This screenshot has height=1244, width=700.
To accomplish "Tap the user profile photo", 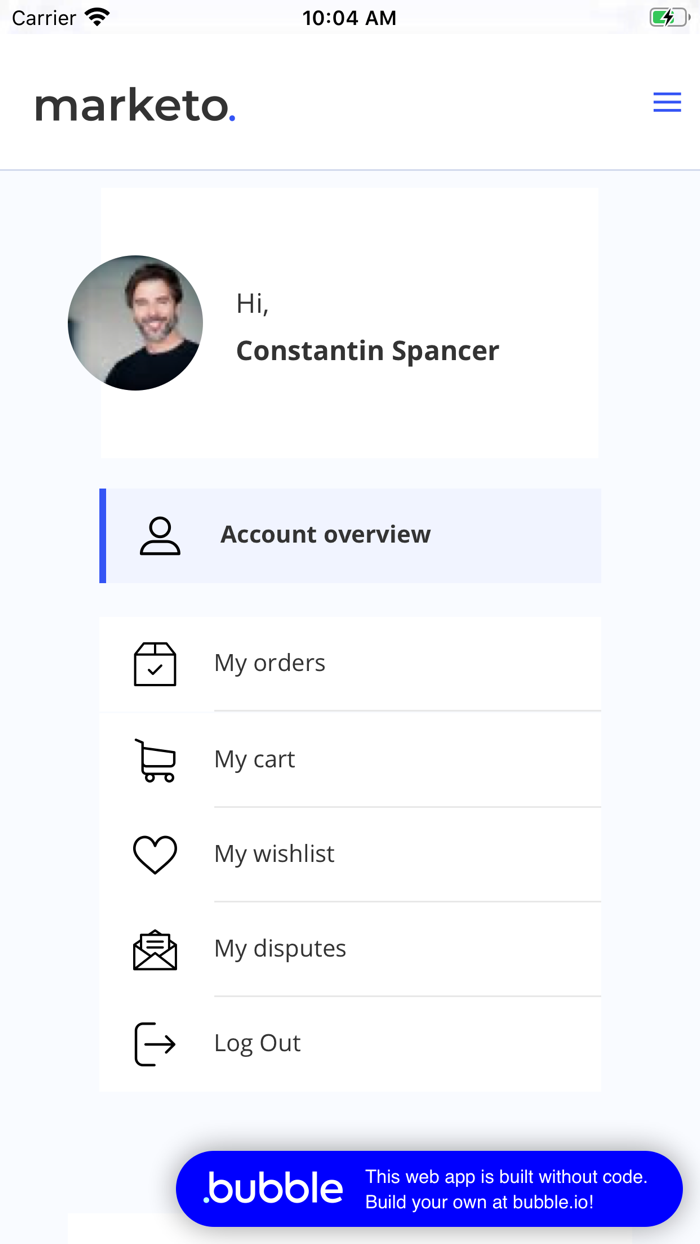I will point(135,323).
